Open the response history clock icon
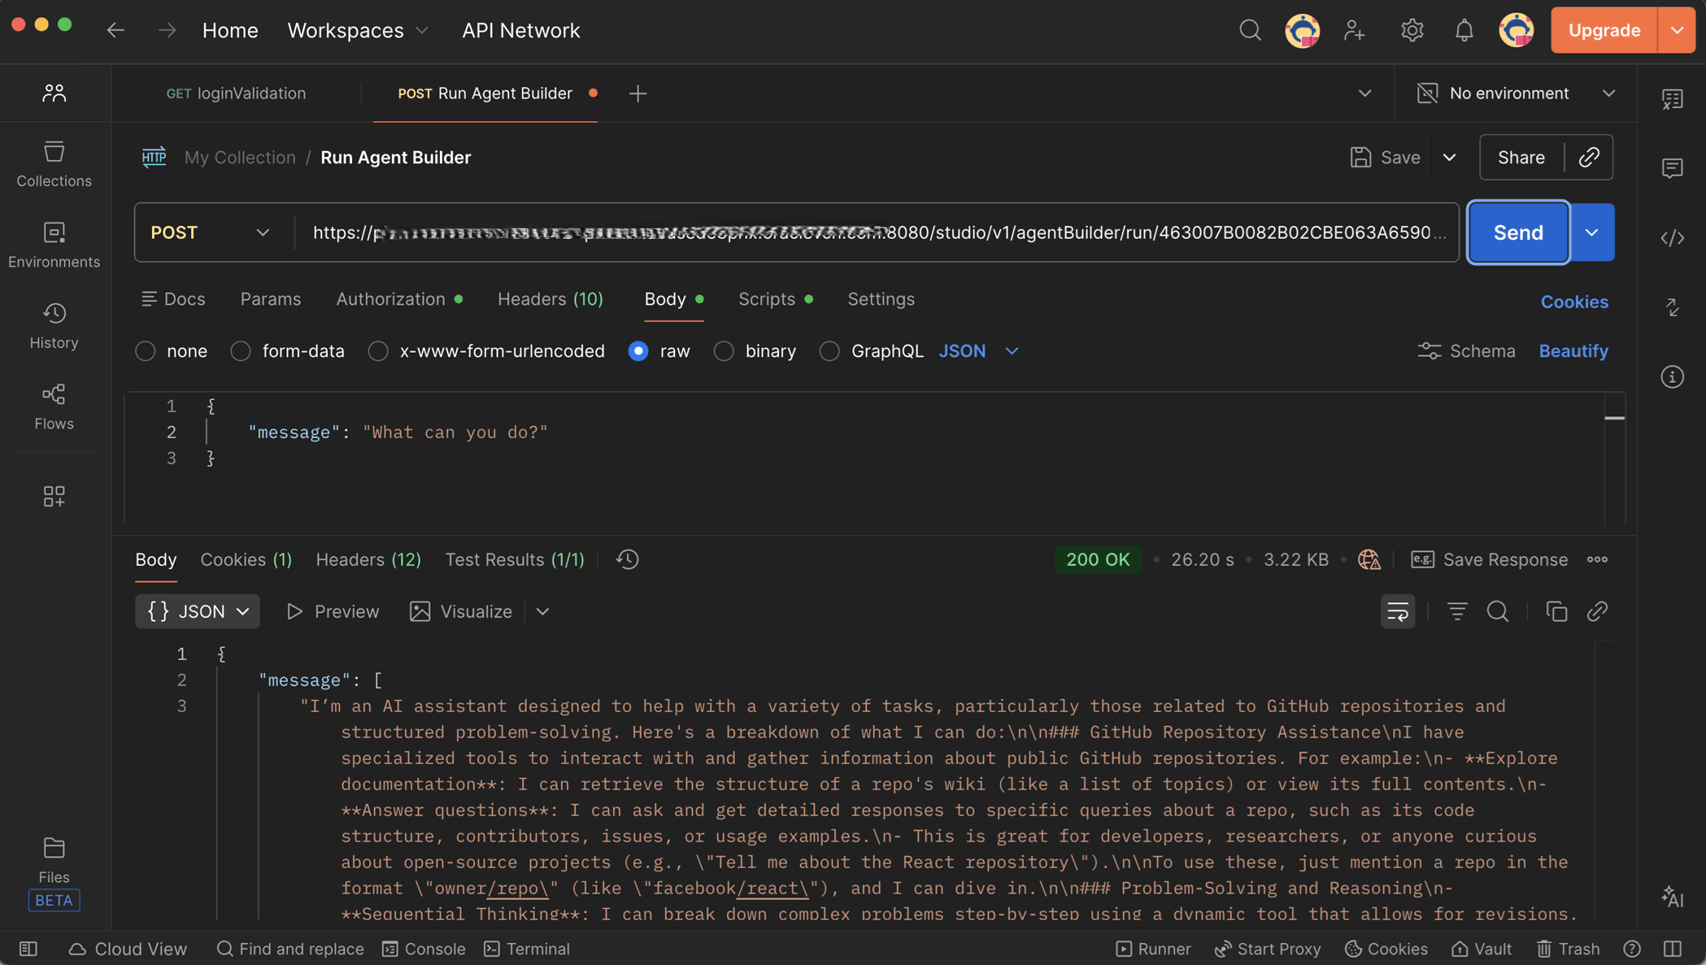The height and width of the screenshot is (965, 1706). click(x=627, y=559)
